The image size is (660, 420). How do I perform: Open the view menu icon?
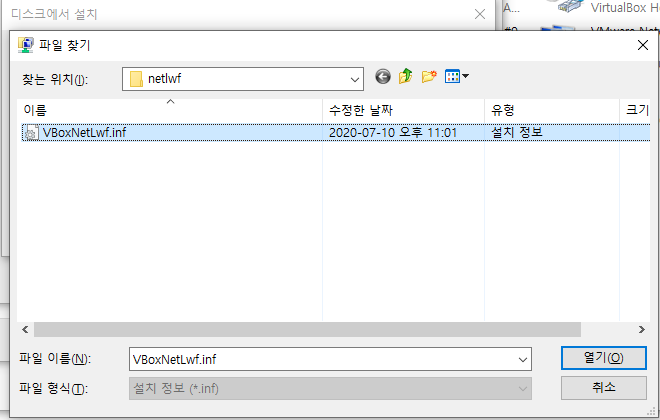pos(452,77)
